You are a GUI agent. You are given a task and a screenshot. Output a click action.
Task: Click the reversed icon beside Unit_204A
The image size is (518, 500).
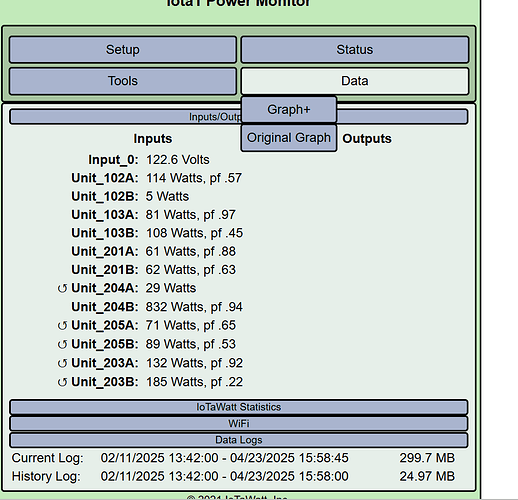[x=62, y=288]
